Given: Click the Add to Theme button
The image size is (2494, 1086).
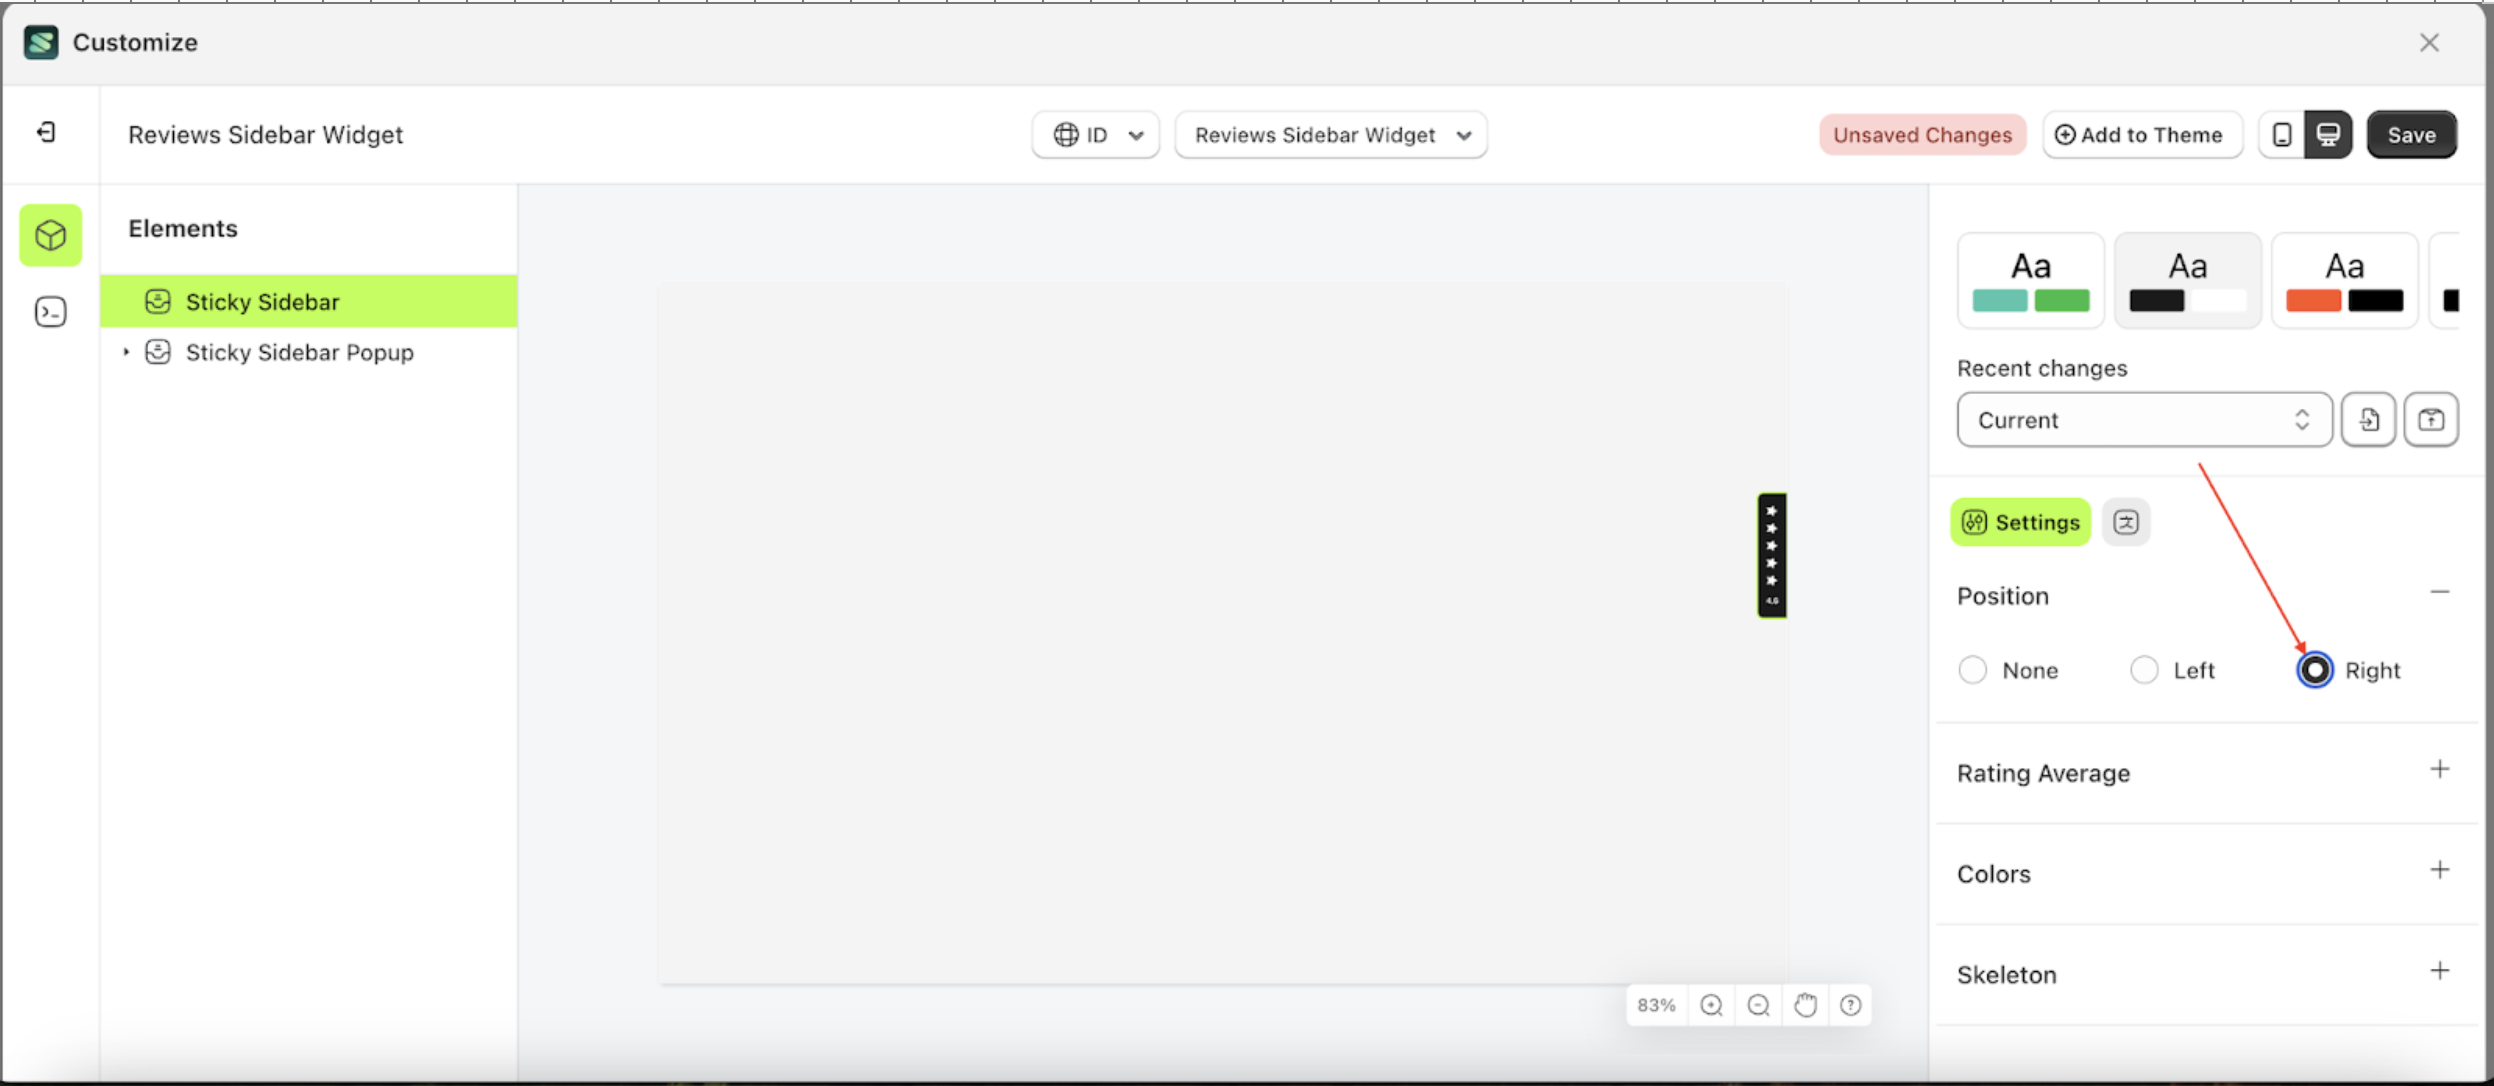Looking at the screenshot, I should coord(2142,134).
